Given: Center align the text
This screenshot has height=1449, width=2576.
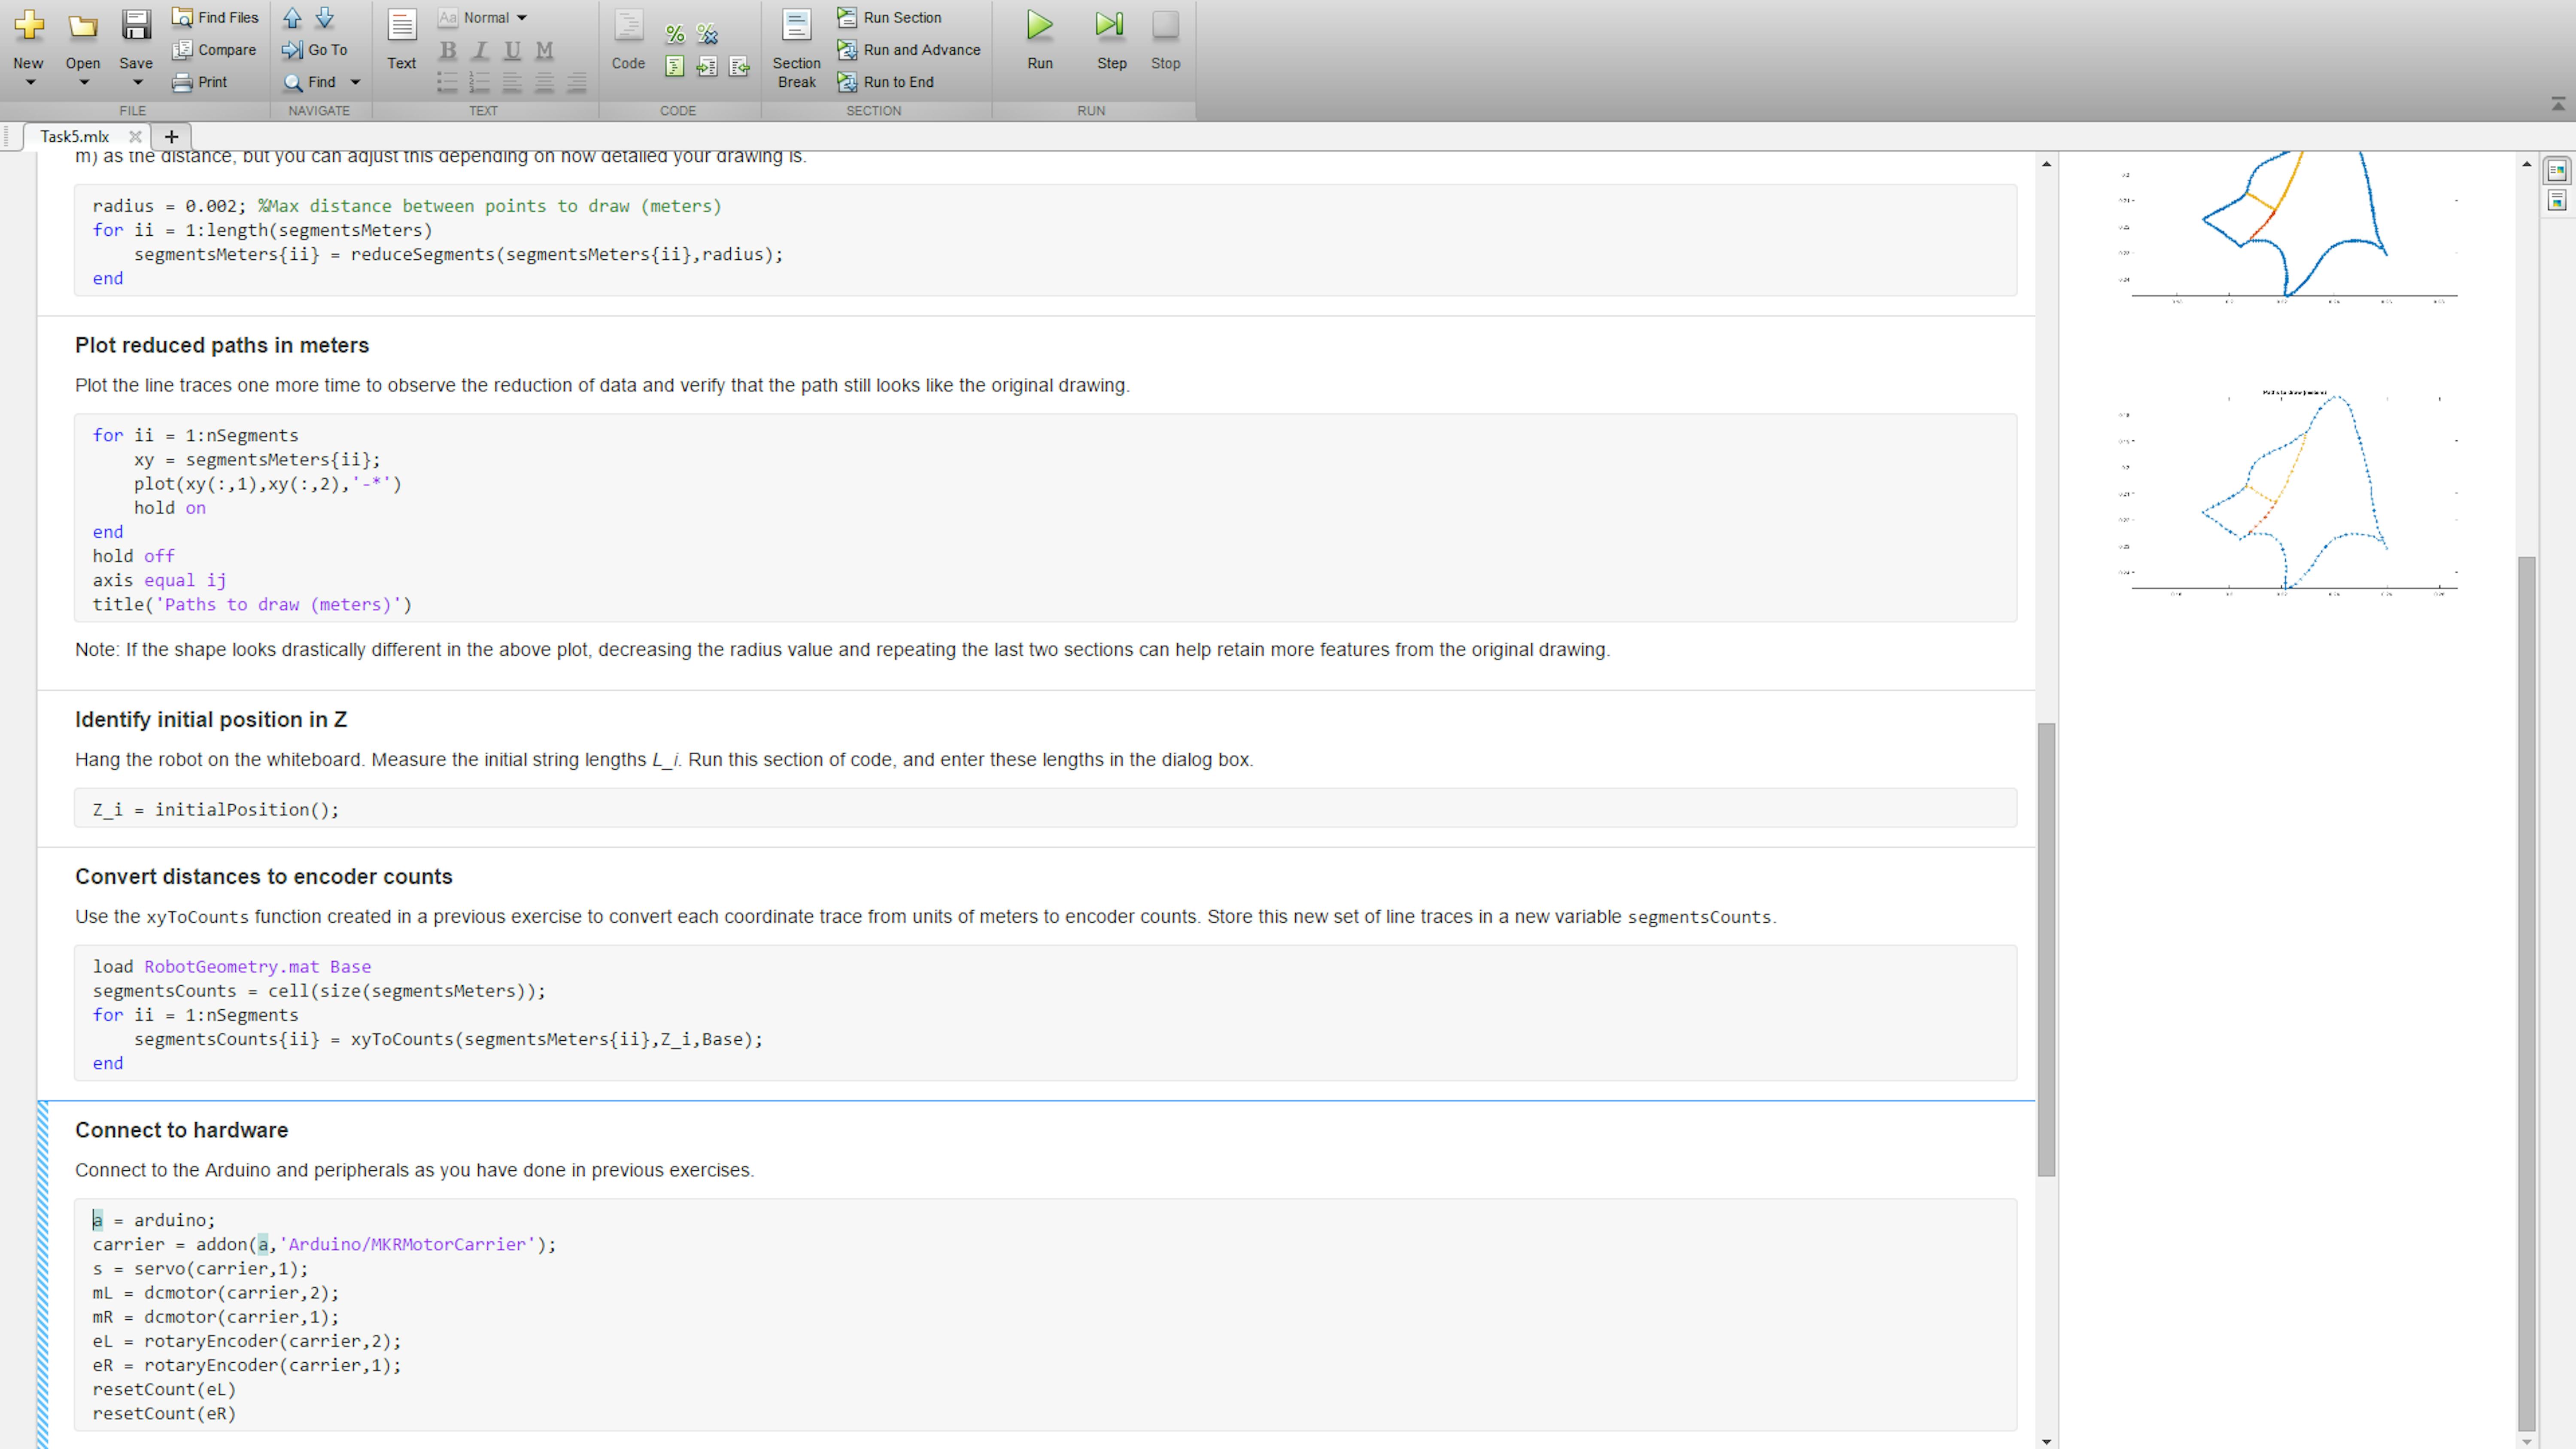Looking at the screenshot, I should (544, 82).
